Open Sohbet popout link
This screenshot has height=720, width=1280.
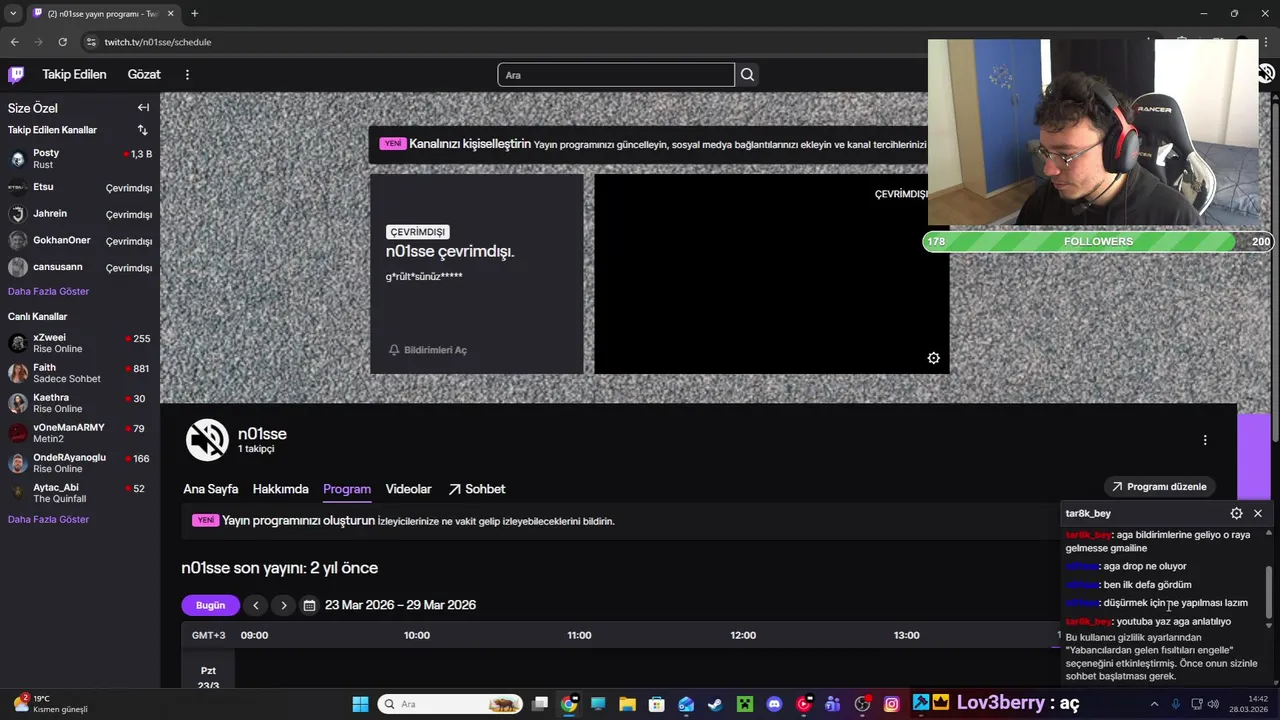click(x=476, y=489)
